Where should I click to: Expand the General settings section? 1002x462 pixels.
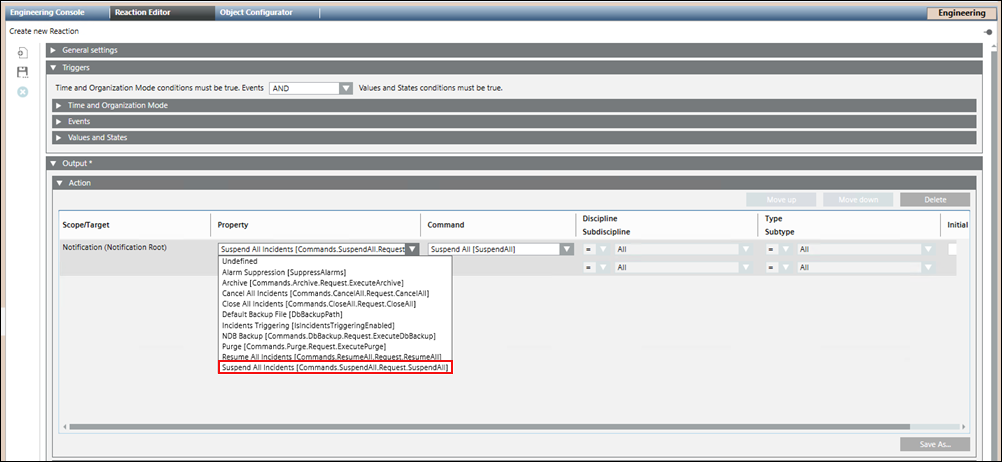(x=53, y=50)
